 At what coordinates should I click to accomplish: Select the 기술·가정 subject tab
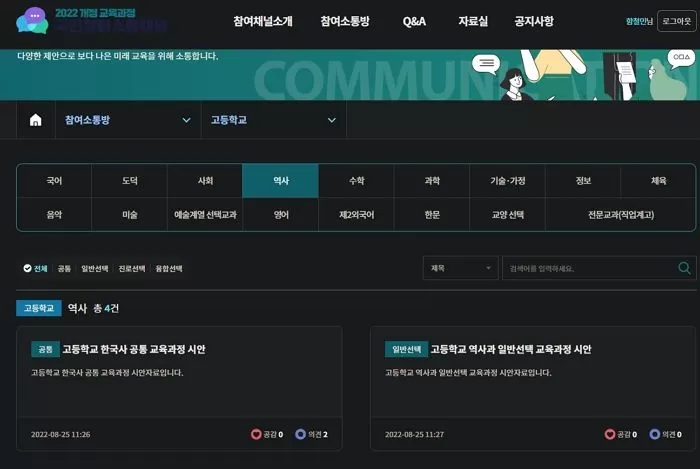508,181
